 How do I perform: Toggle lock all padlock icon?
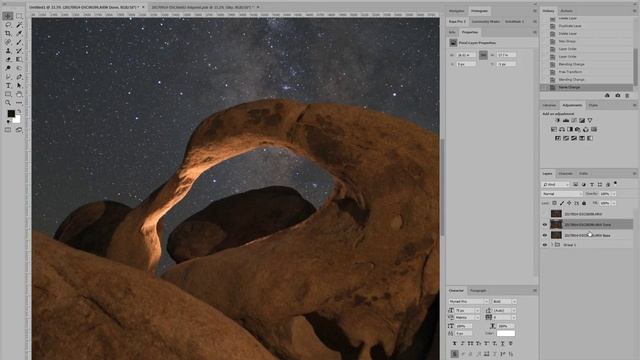point(584,203)
